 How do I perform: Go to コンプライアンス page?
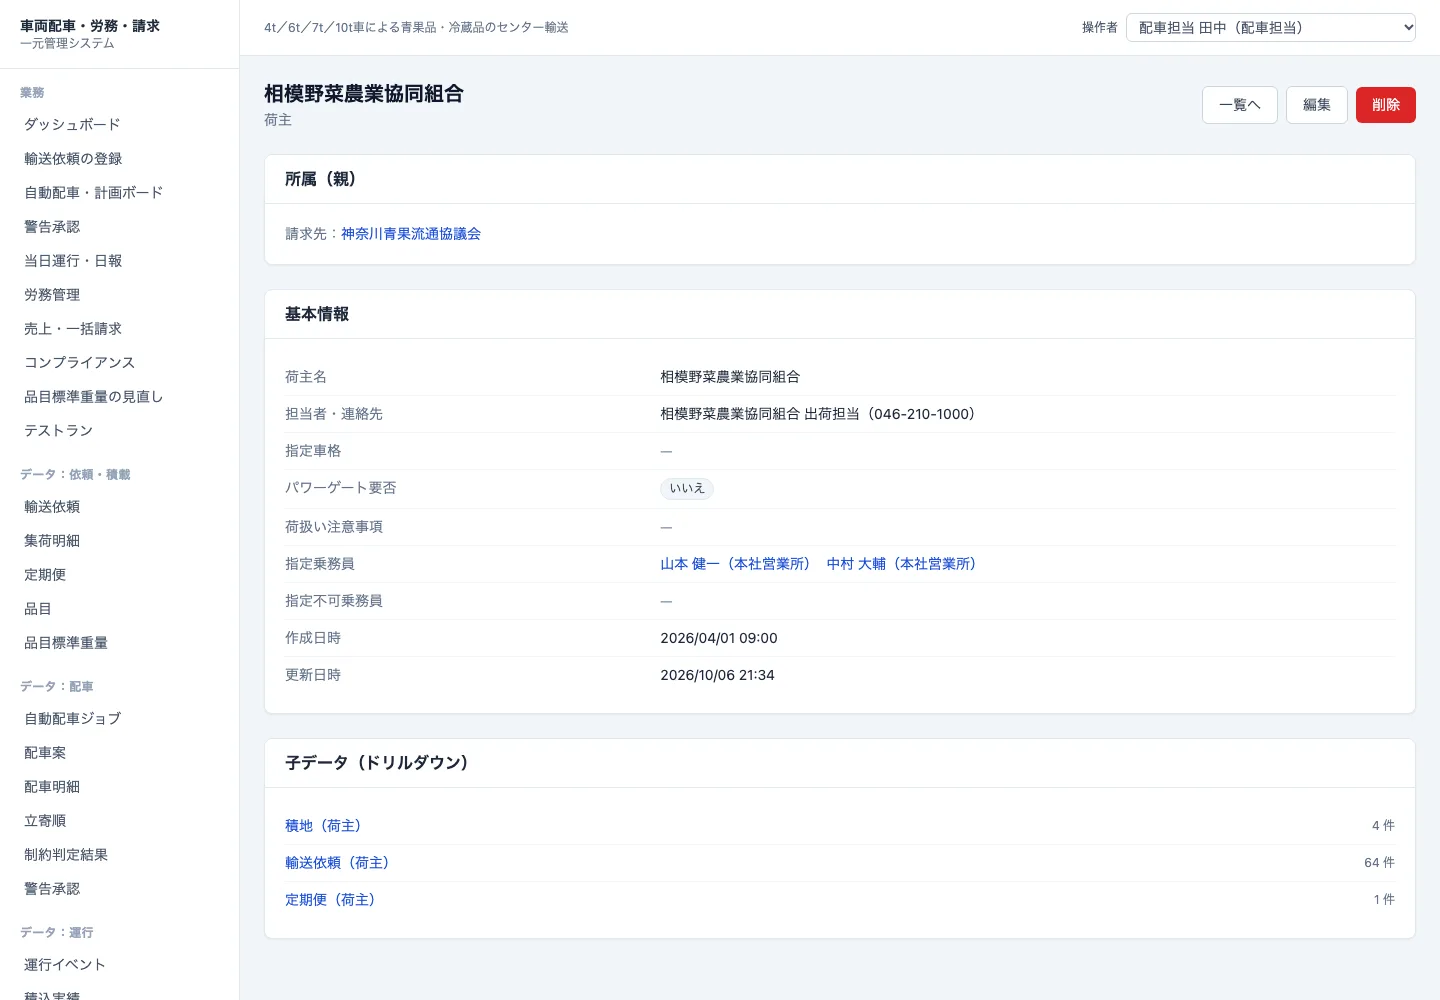click(80, 363)
